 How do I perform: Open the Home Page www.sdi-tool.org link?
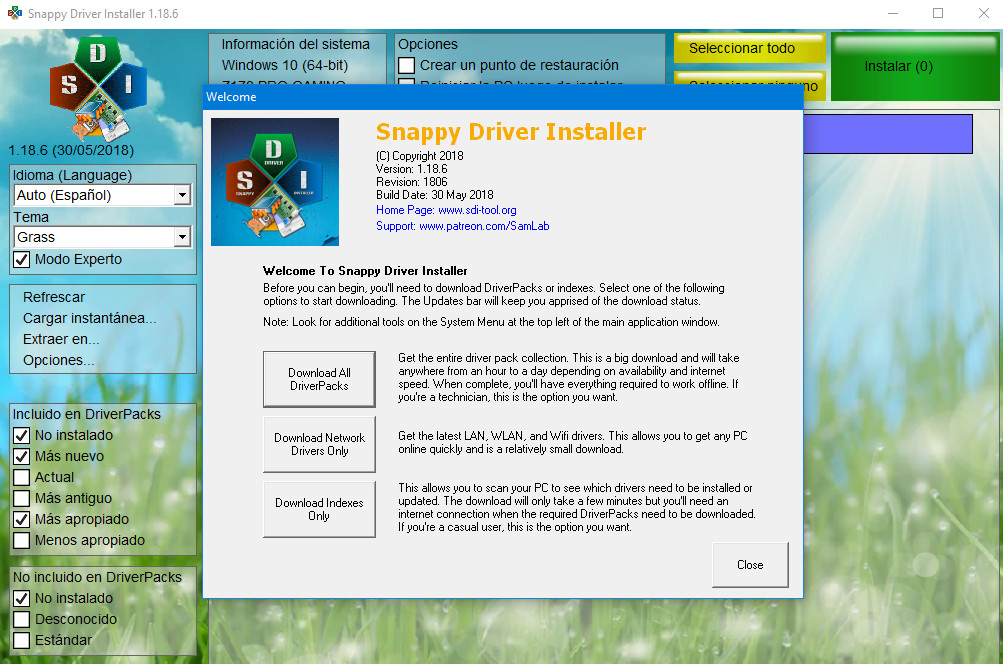tap(446, 210)
